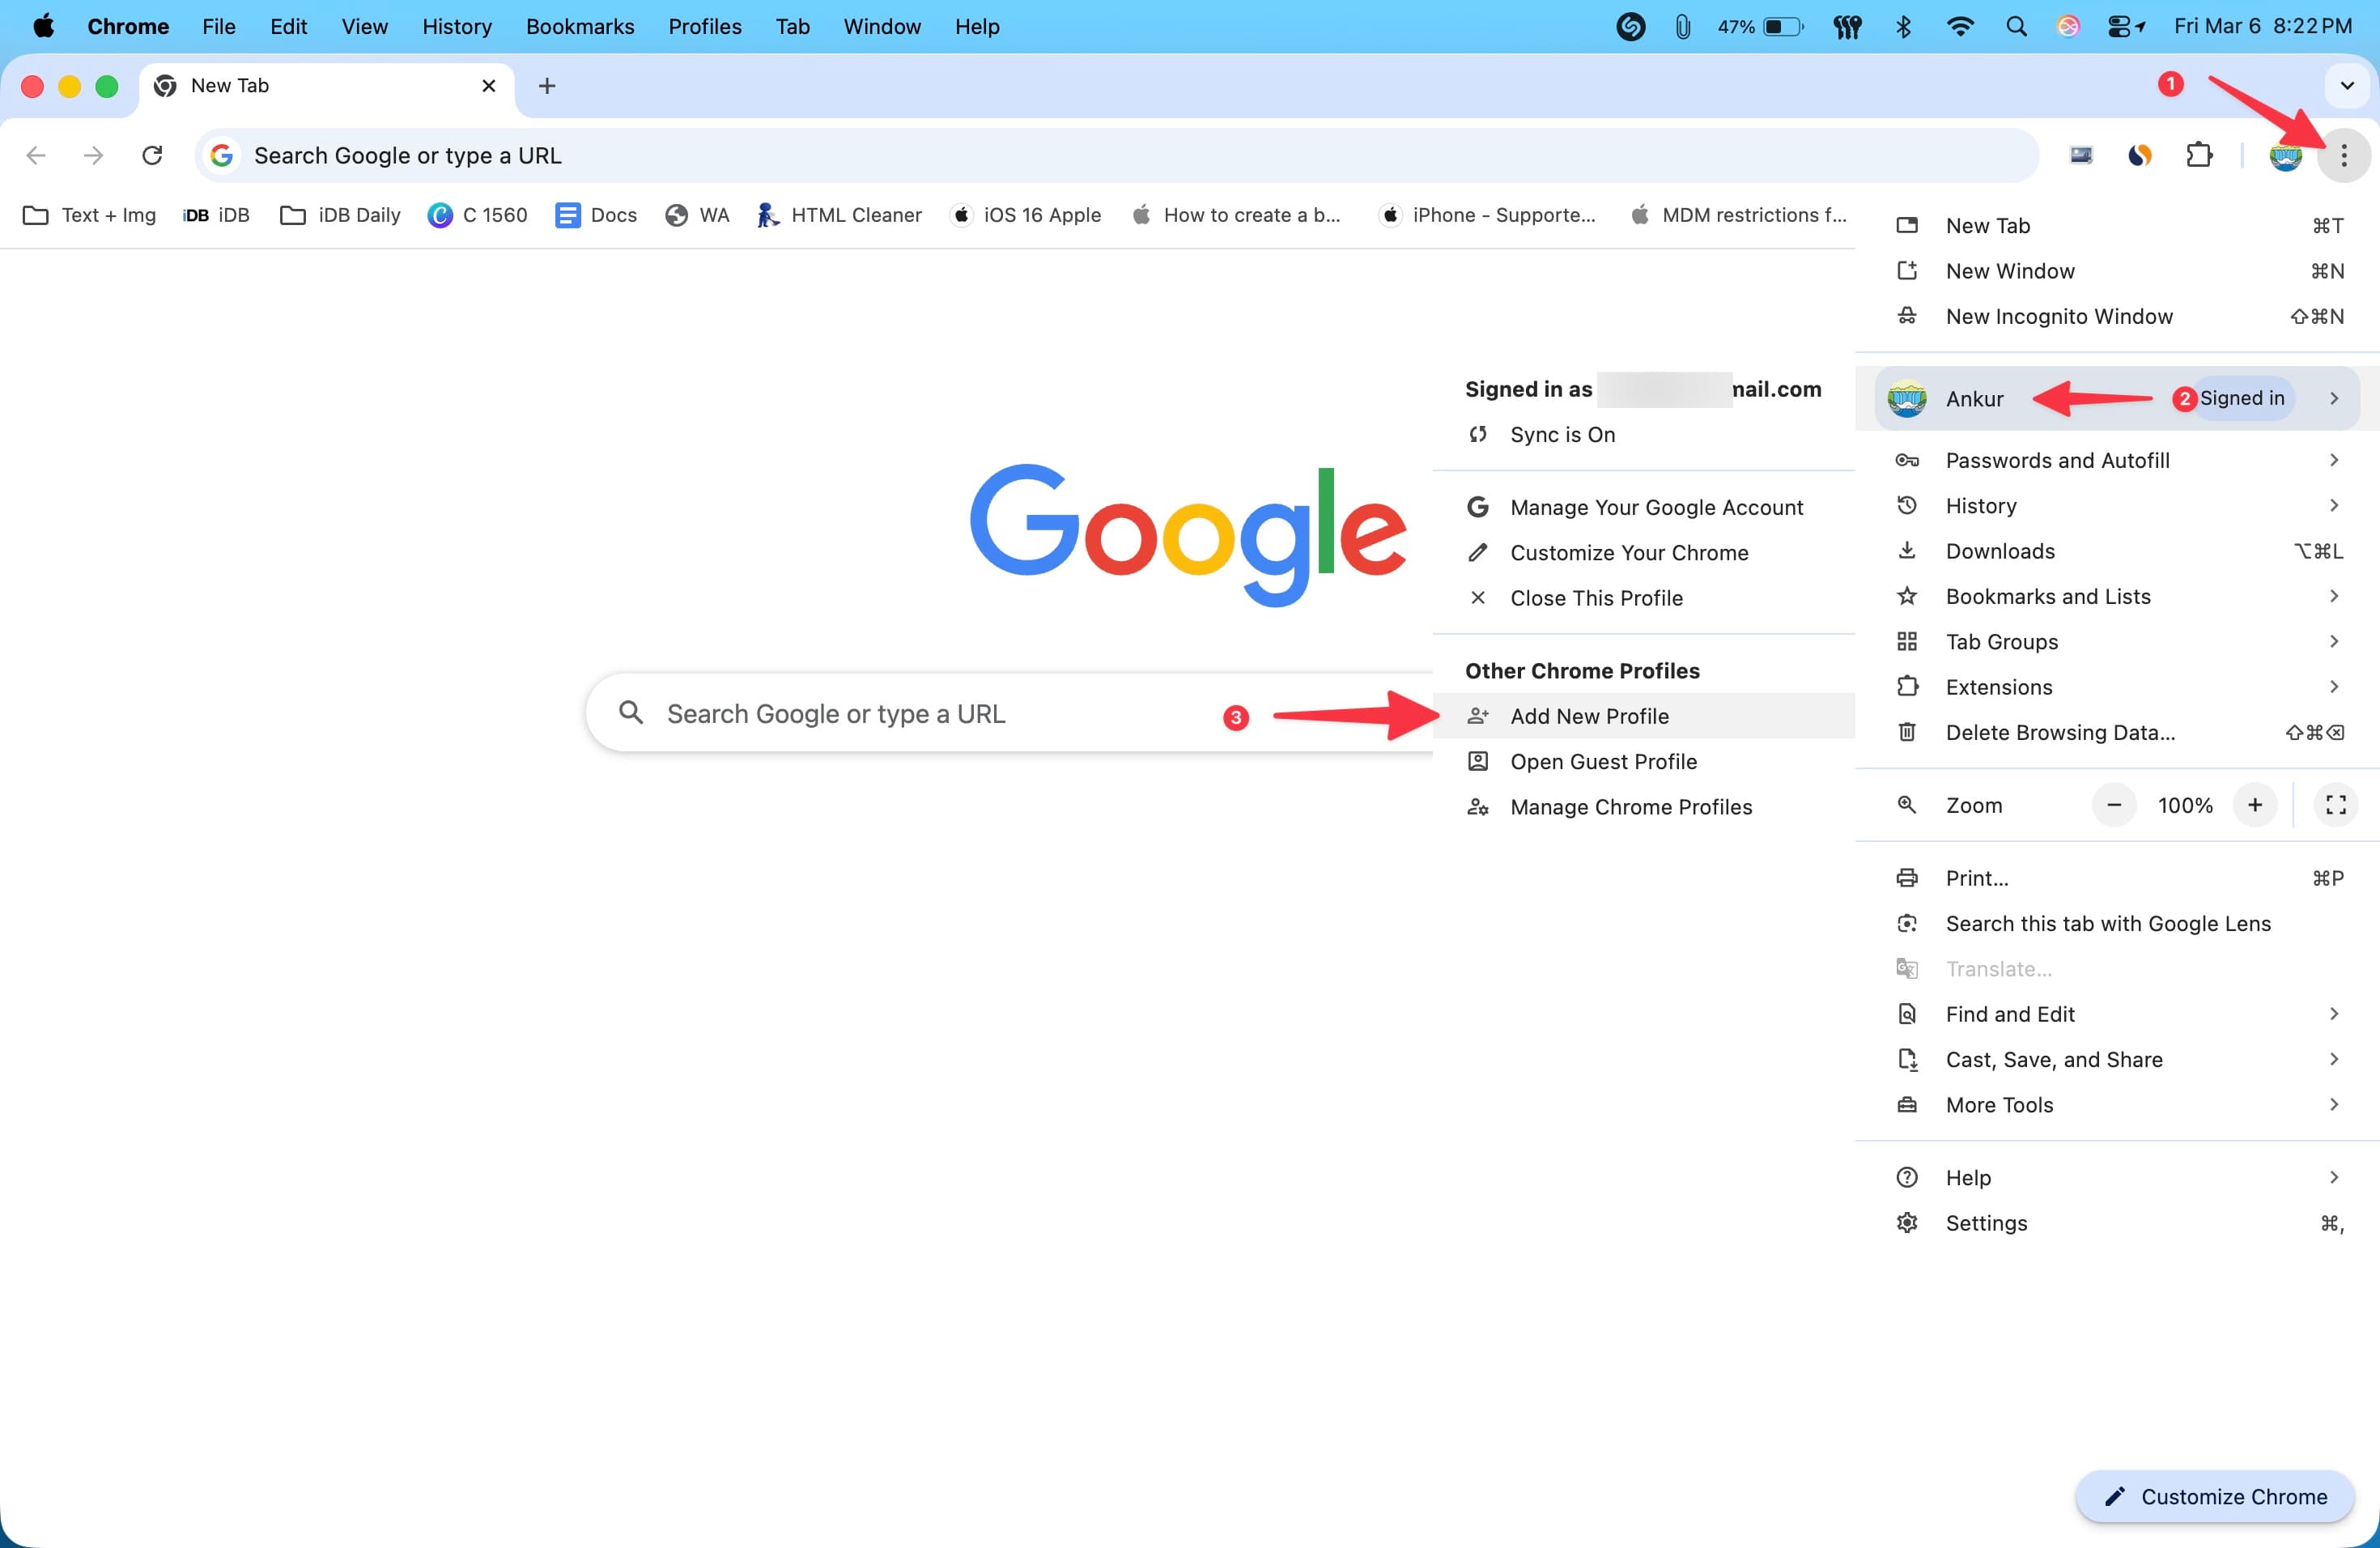This screenshot has width=2380, height=1548.
Task: Open new tab with plus icon
Action: [x=546, y=86]
